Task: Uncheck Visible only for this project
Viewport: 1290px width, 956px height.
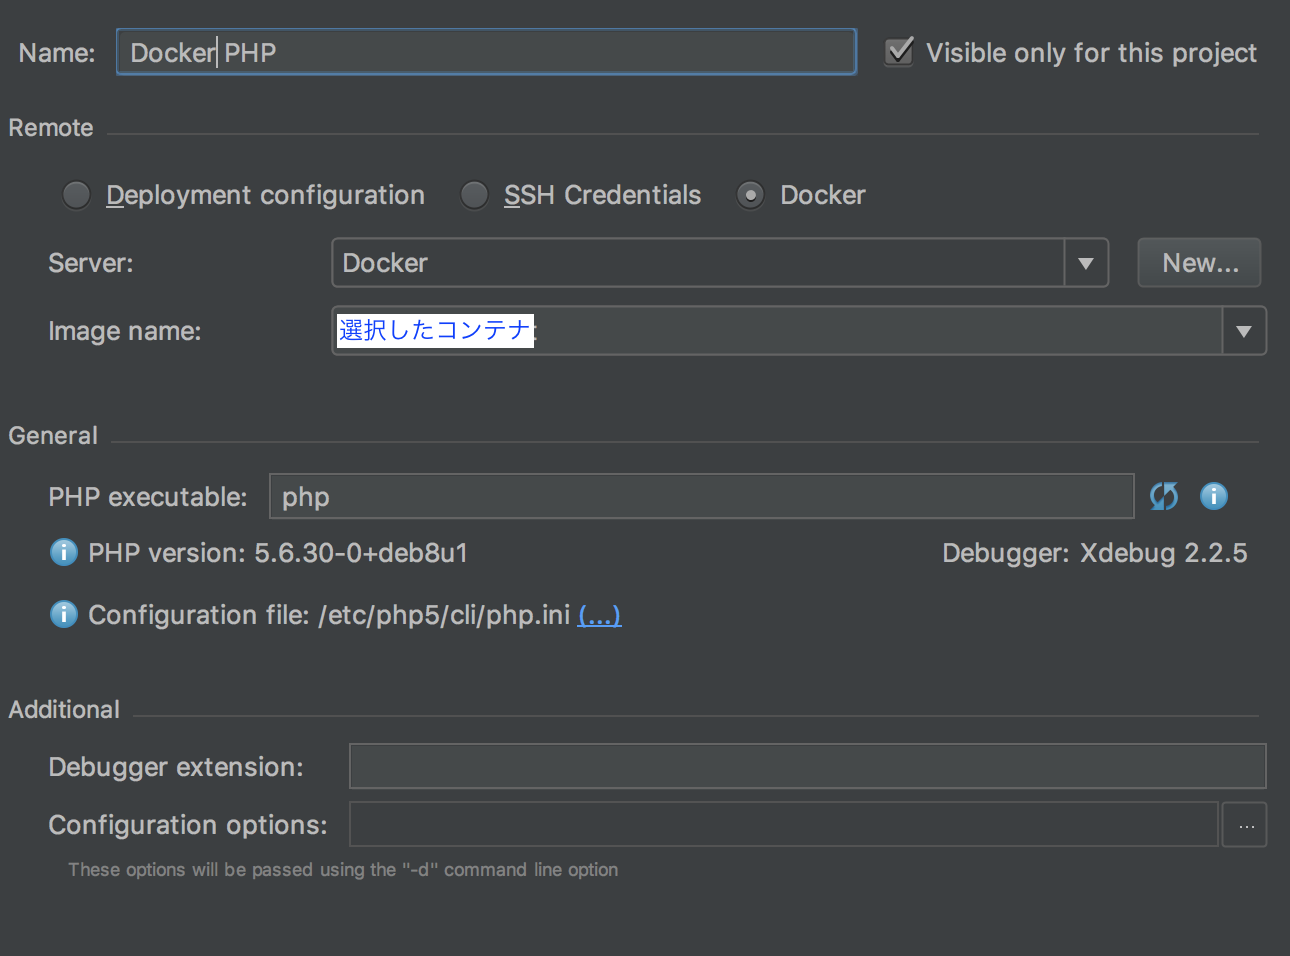Action: (x=897, y=52)
